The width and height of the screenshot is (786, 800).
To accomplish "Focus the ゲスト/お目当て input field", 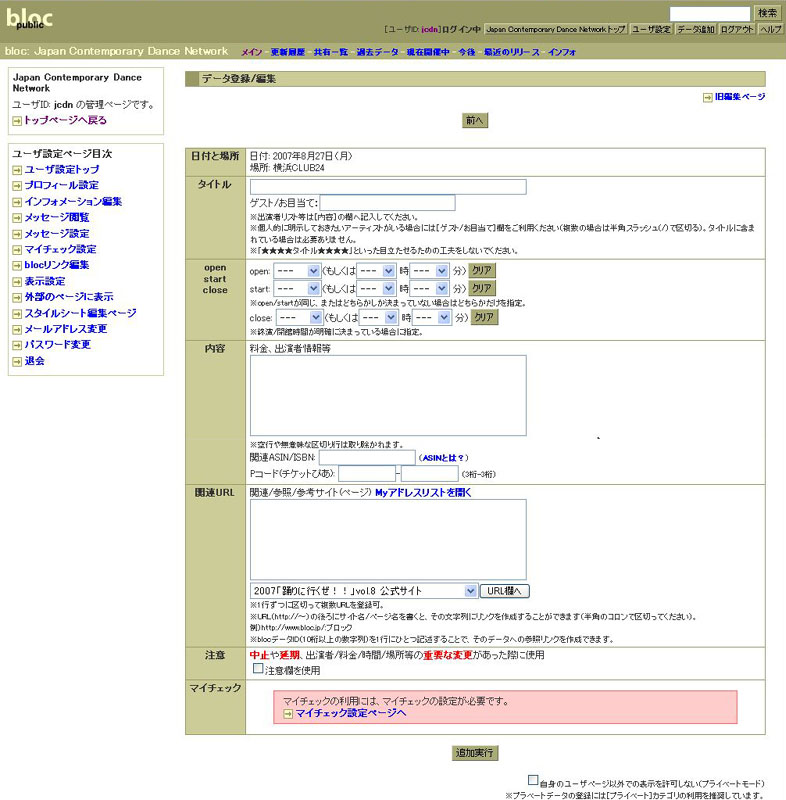I will [388, 203].
